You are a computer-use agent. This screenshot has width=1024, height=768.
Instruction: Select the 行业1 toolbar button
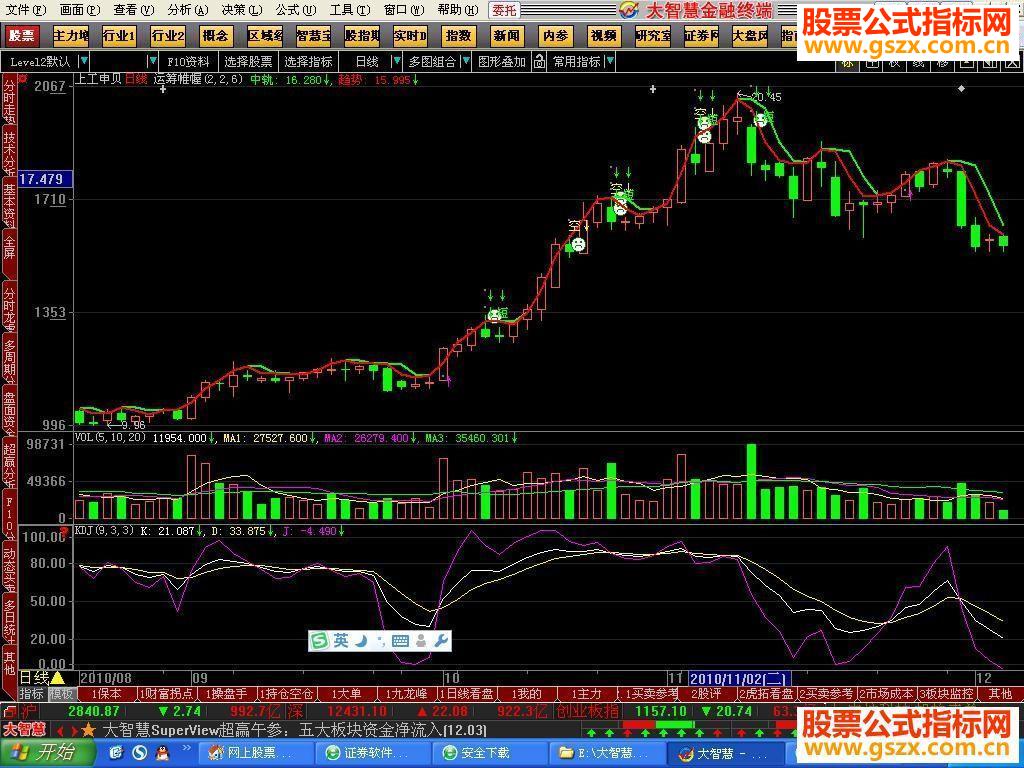(x=119, y=35)
